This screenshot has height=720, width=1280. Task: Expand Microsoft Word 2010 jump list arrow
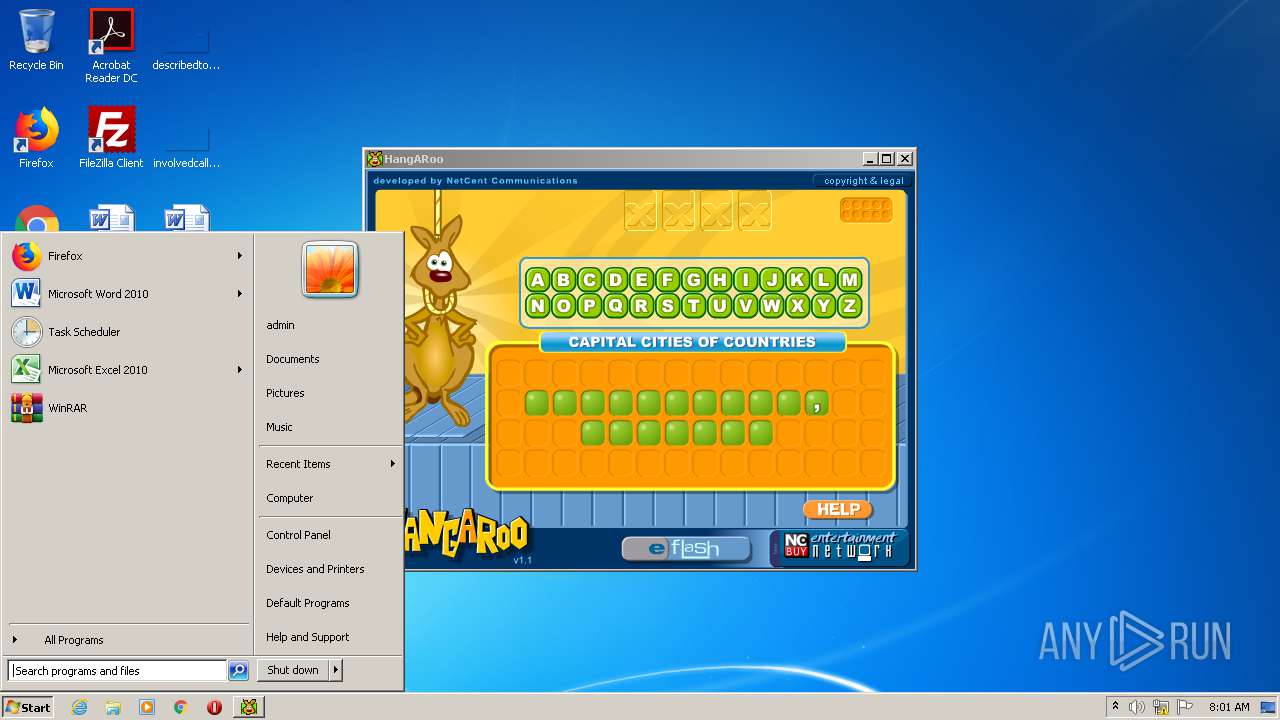240,294
